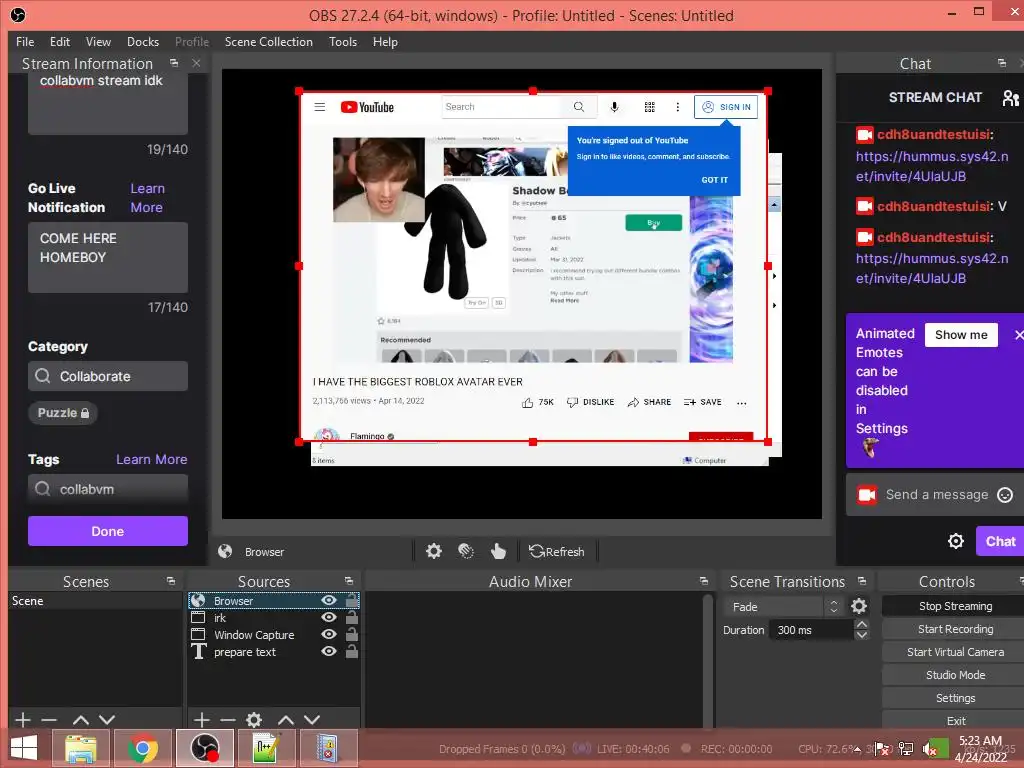
Task: Click the Category search field Collaborate
Action: pos(108,376)
